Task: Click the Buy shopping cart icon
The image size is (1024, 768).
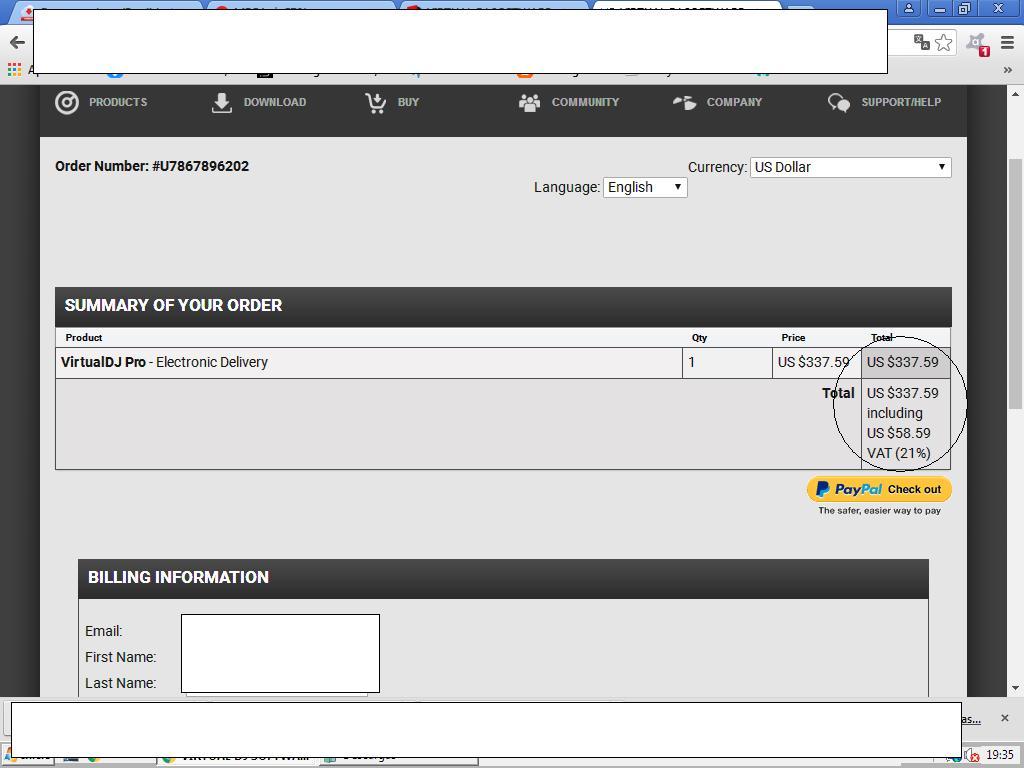Action: [x=376, y=103]
